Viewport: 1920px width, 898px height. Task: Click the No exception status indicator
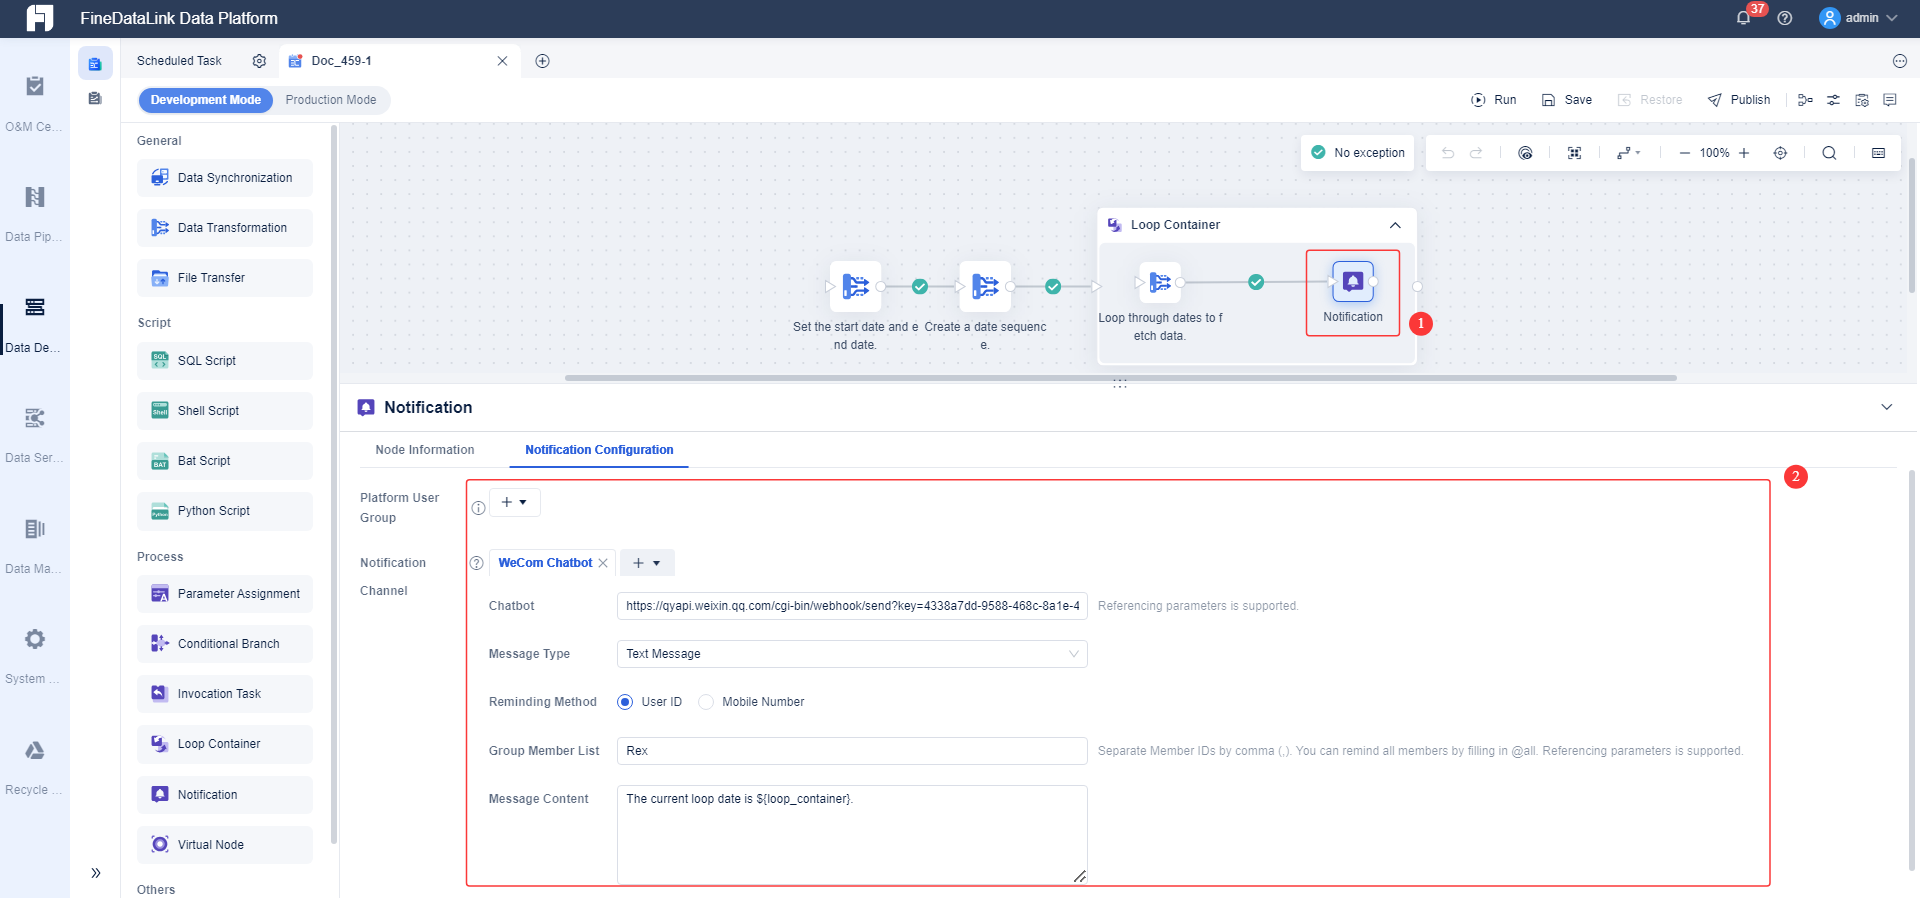point(1358,153)
